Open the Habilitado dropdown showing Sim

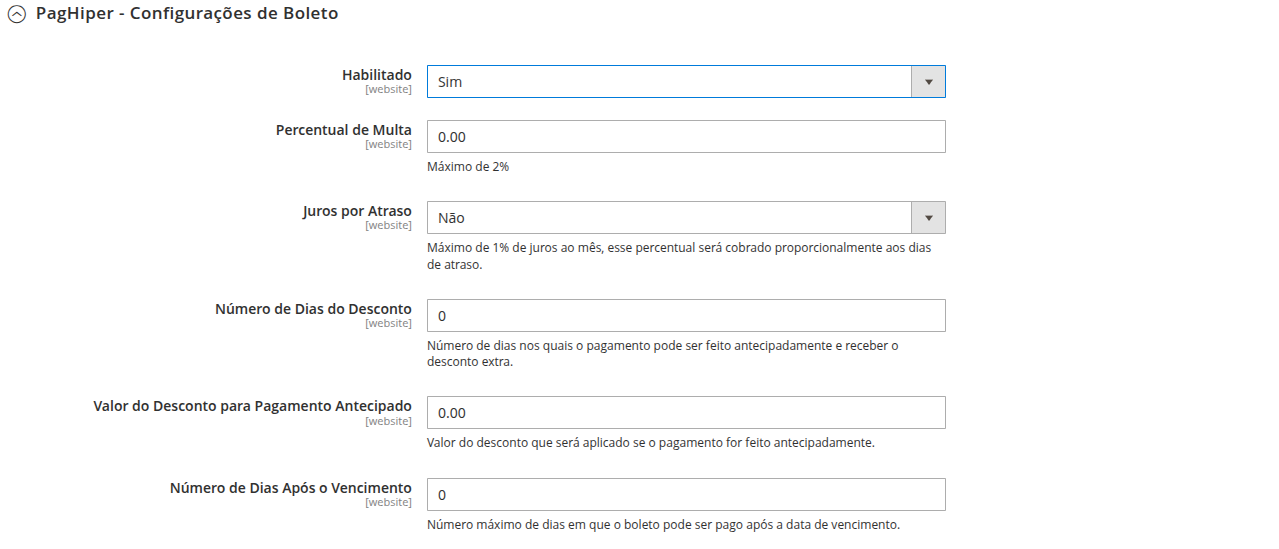pos(686,82)
